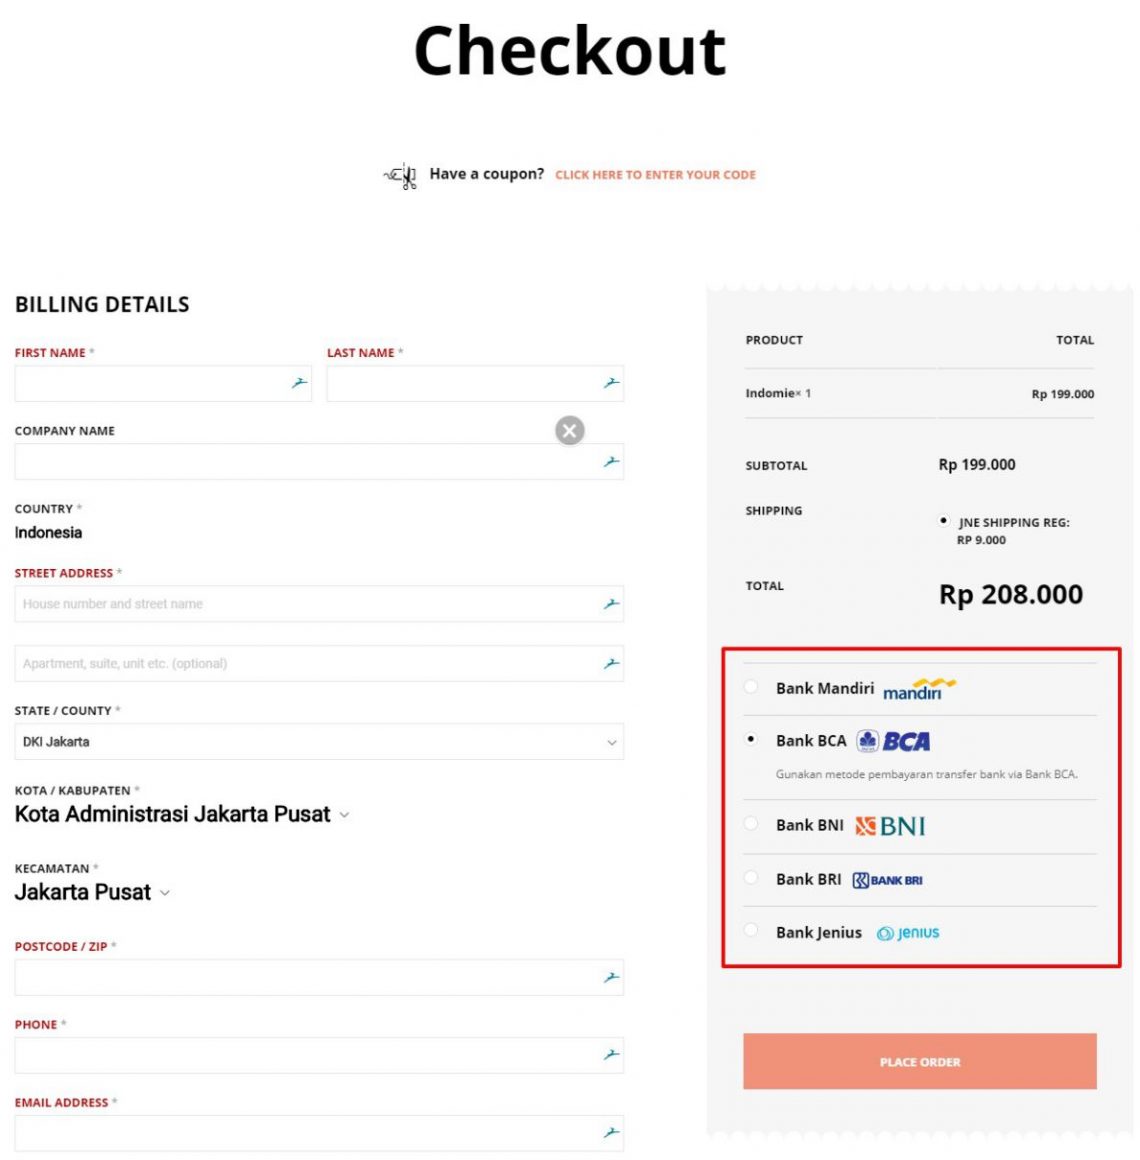Expand the Kota / Kabupaten dropdown
Image resolution: width=1140 pixels, height=1160 pixels.
click(181, 814)
